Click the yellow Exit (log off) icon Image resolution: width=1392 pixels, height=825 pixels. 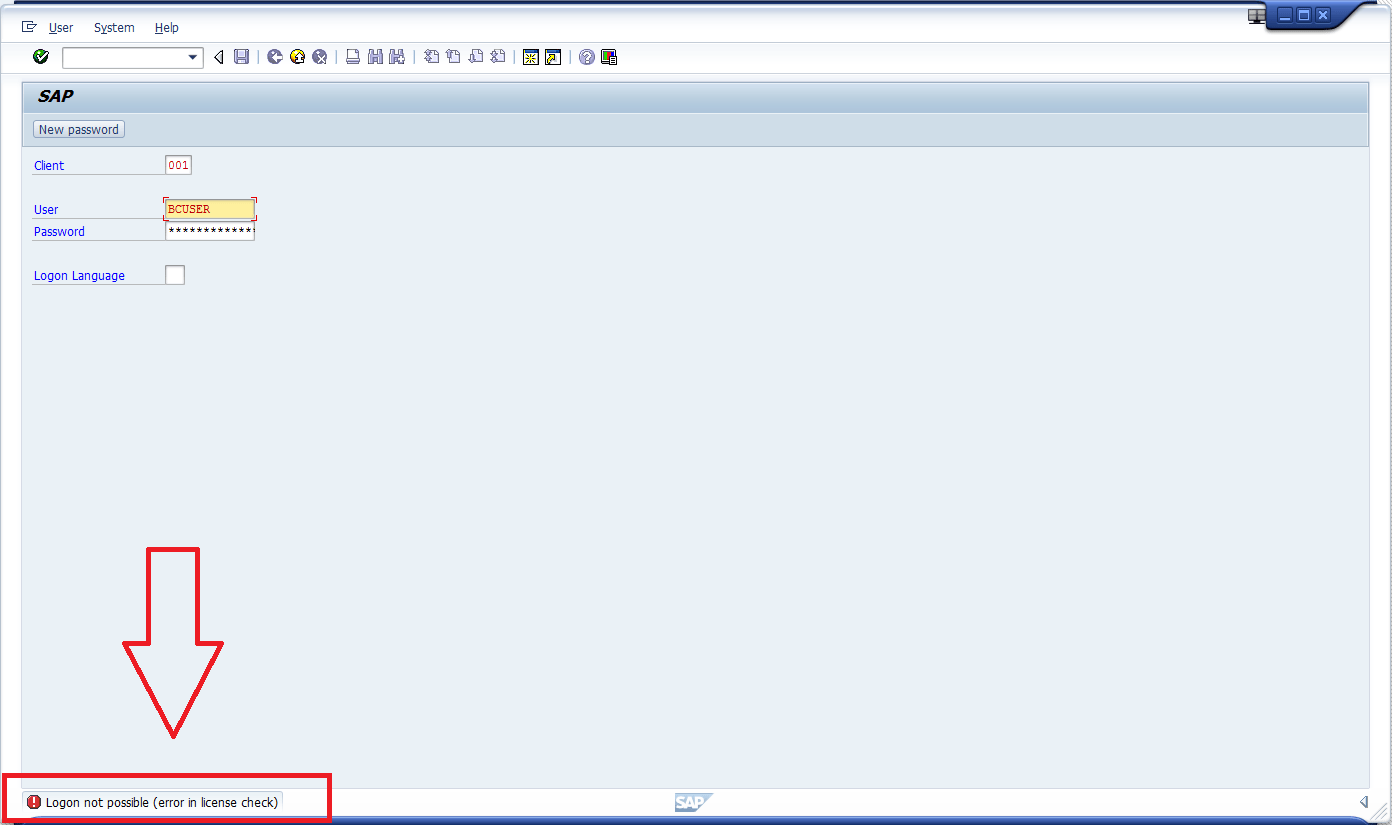(x=297, y=57)
